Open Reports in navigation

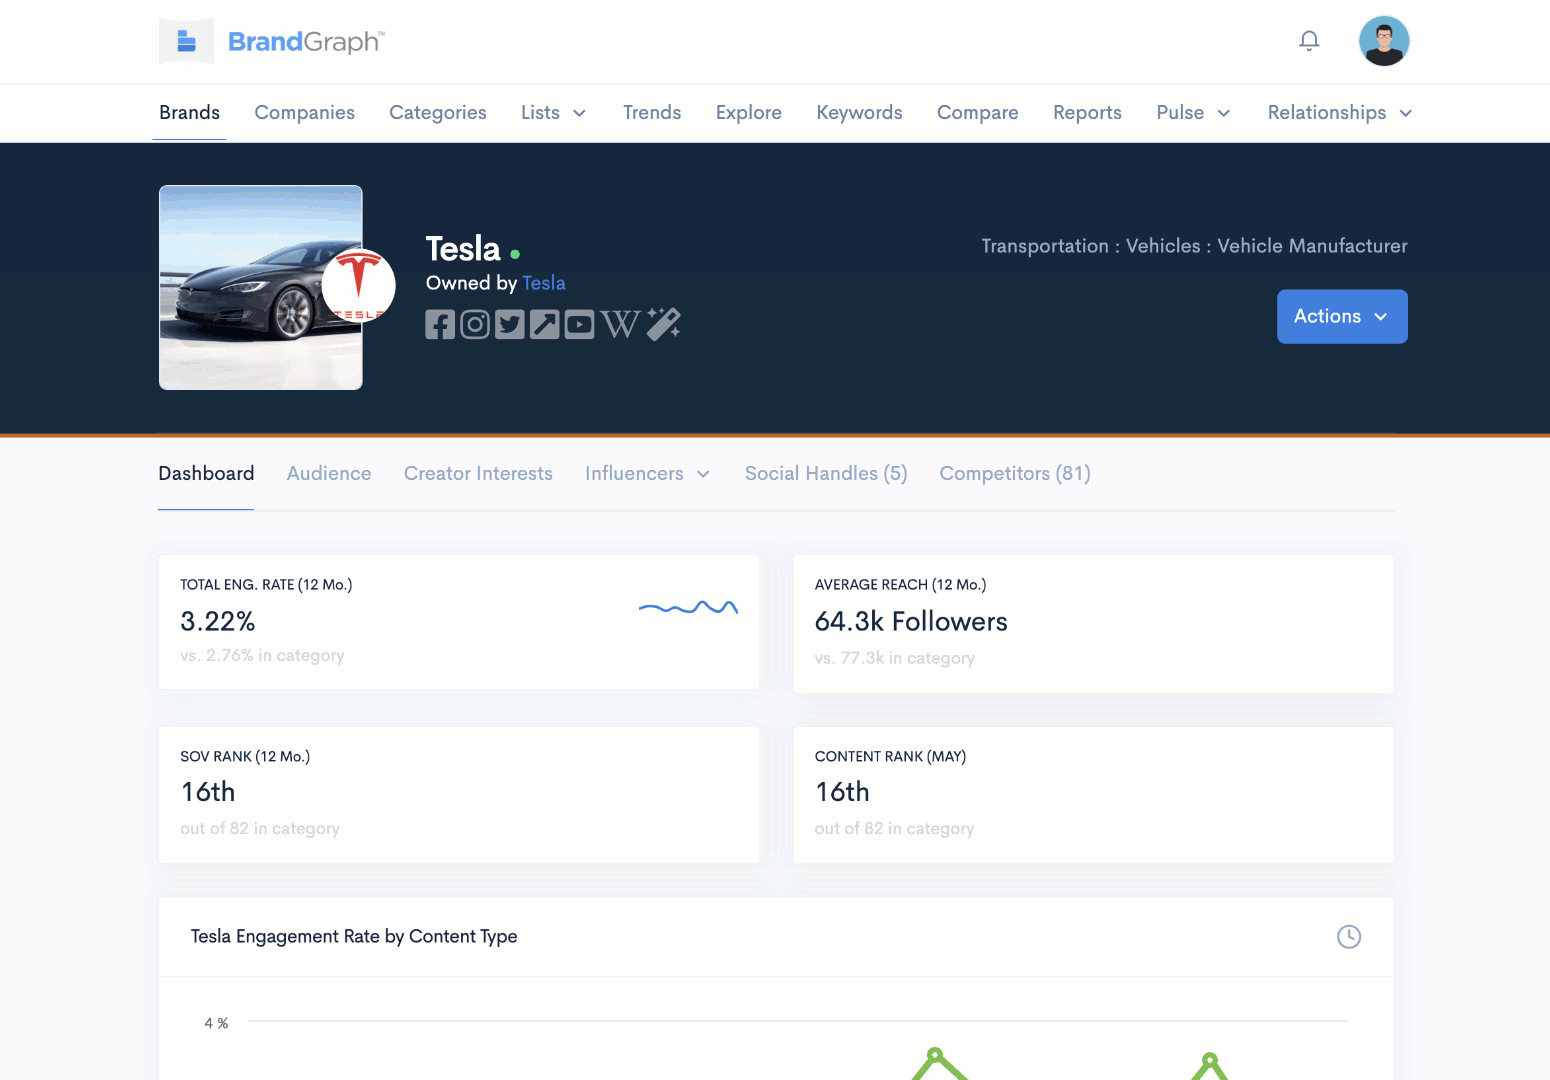1087,113
